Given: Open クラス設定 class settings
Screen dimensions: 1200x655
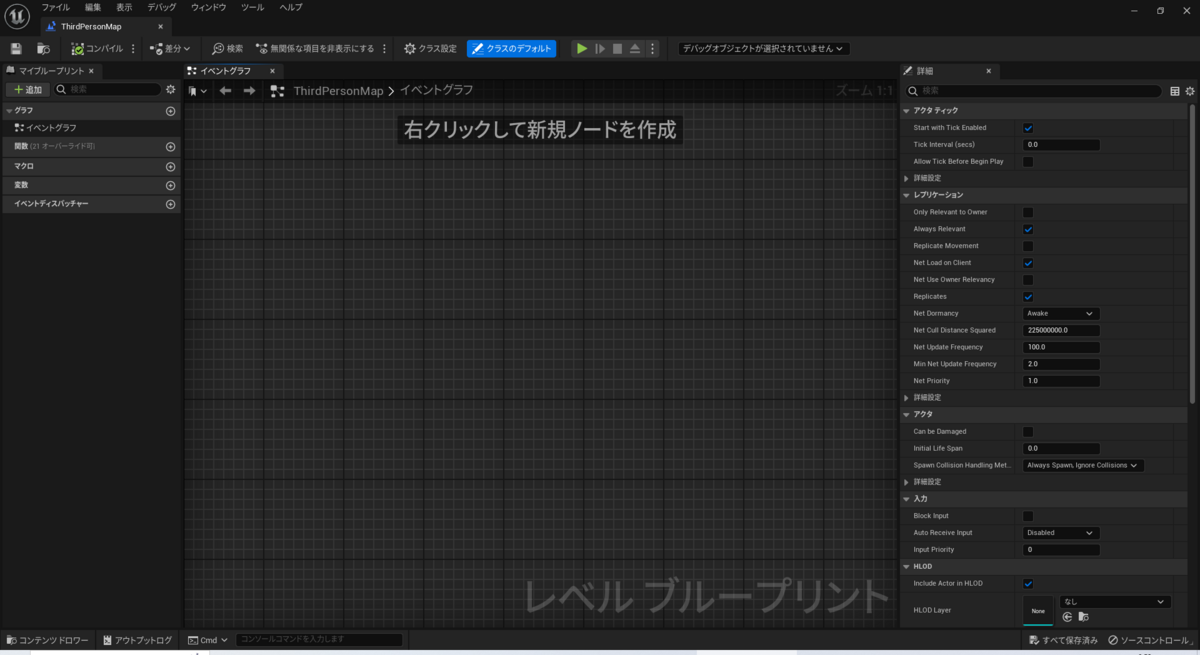Looking at the screenshot, I should coord(430,48).
